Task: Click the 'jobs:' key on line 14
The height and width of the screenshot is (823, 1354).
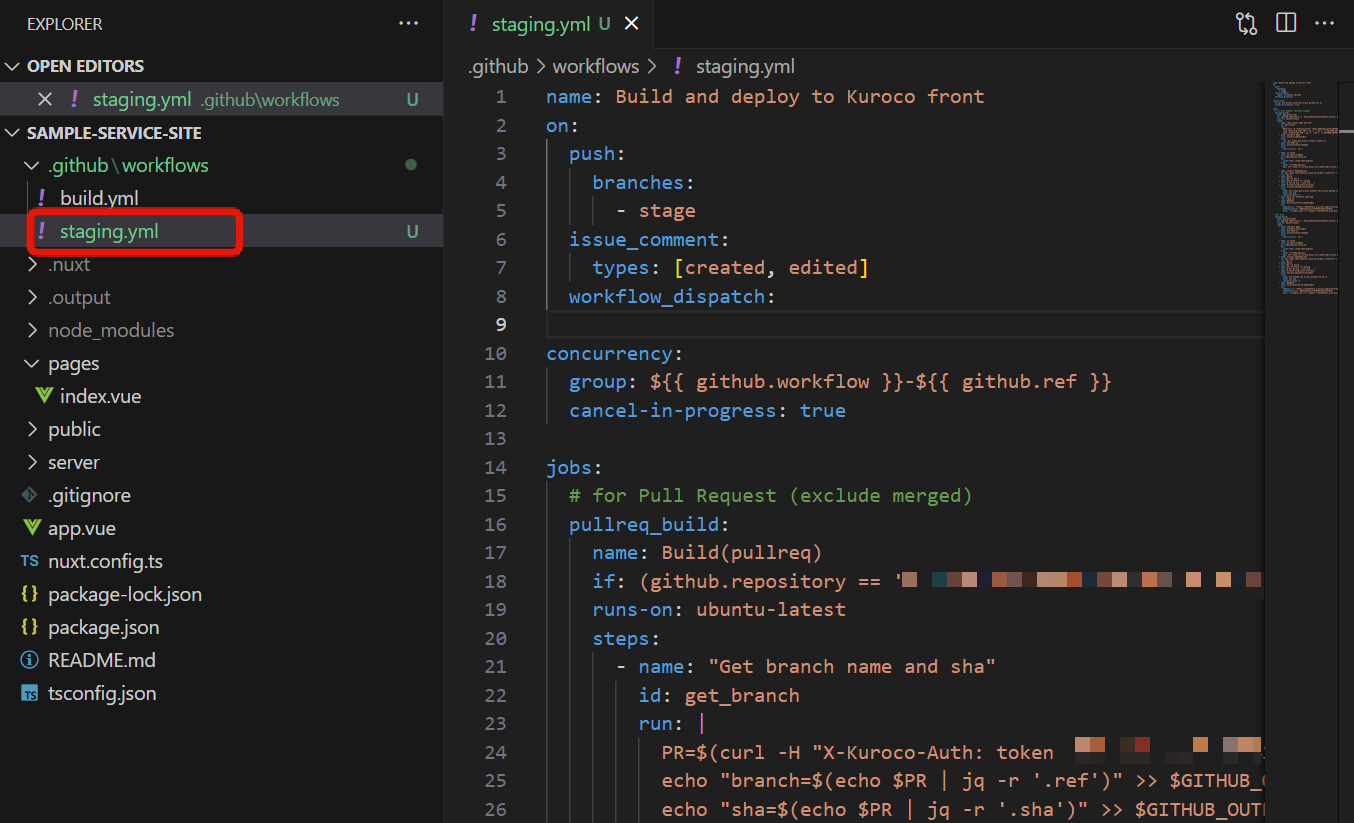Action: (x=575, y=467)
